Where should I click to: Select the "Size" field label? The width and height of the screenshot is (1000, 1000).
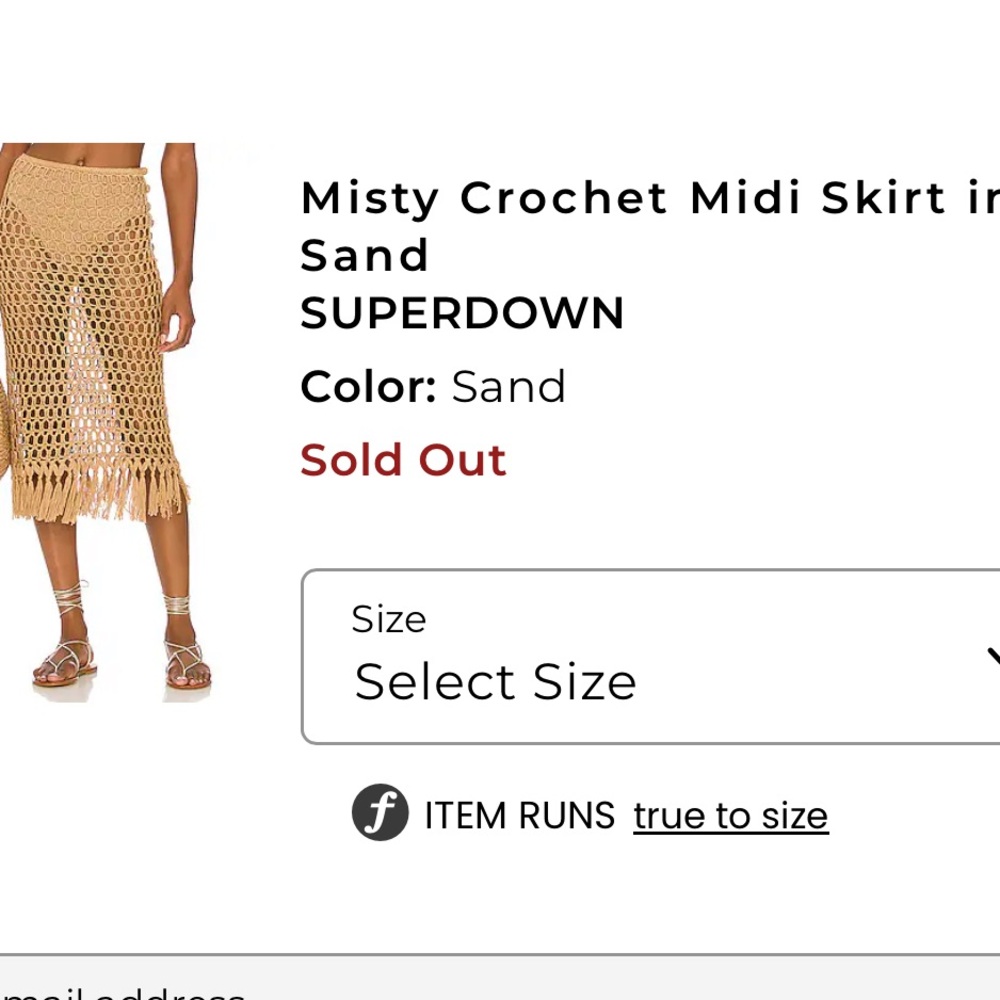[x=389, y=619]
